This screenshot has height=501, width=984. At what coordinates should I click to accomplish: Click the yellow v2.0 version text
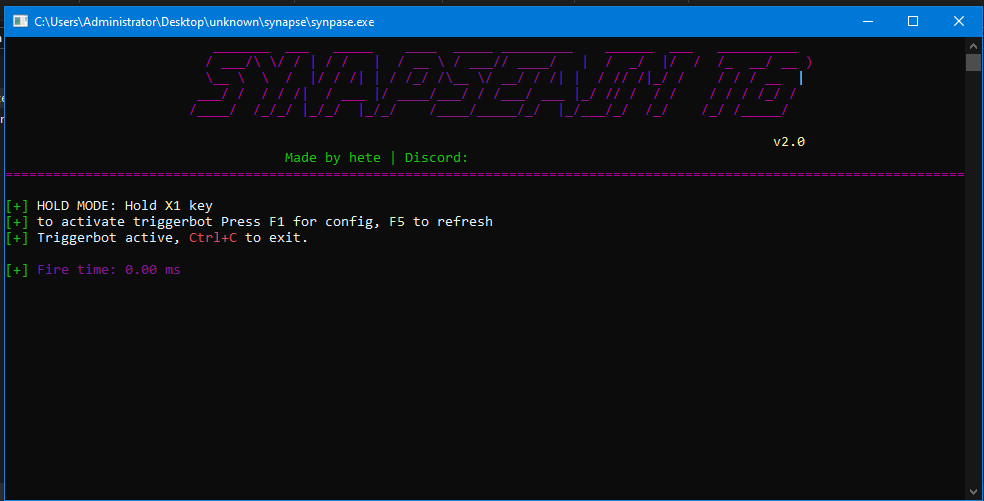pyautogui.click(x=788, y=142)
